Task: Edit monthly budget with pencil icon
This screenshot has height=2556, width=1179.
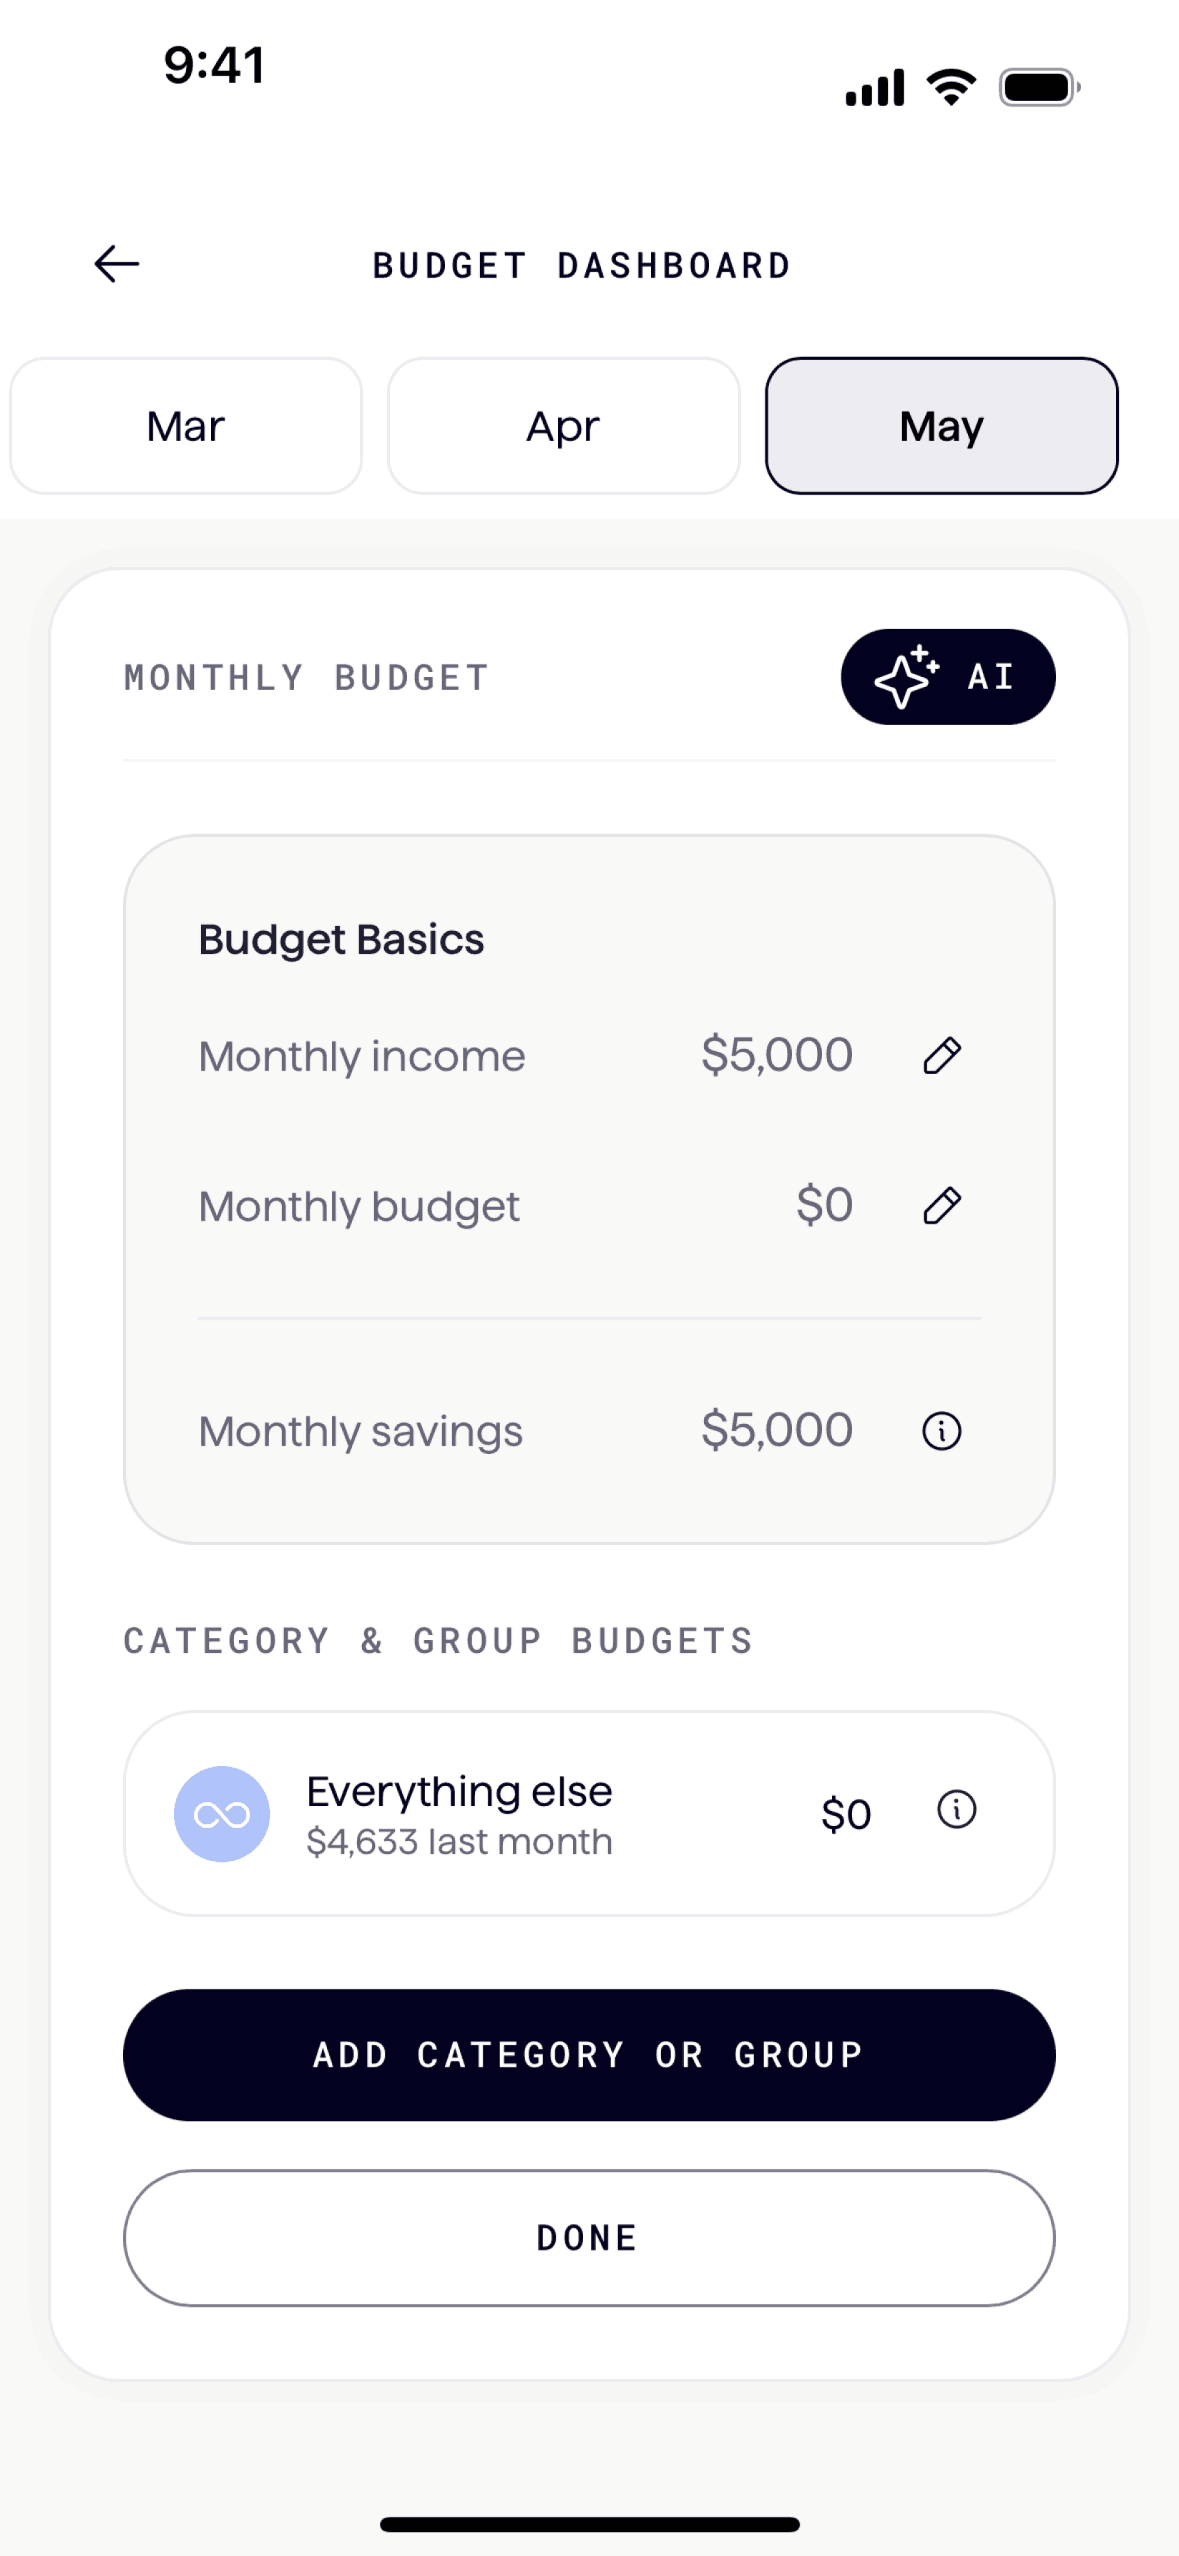Action: 941,1205
